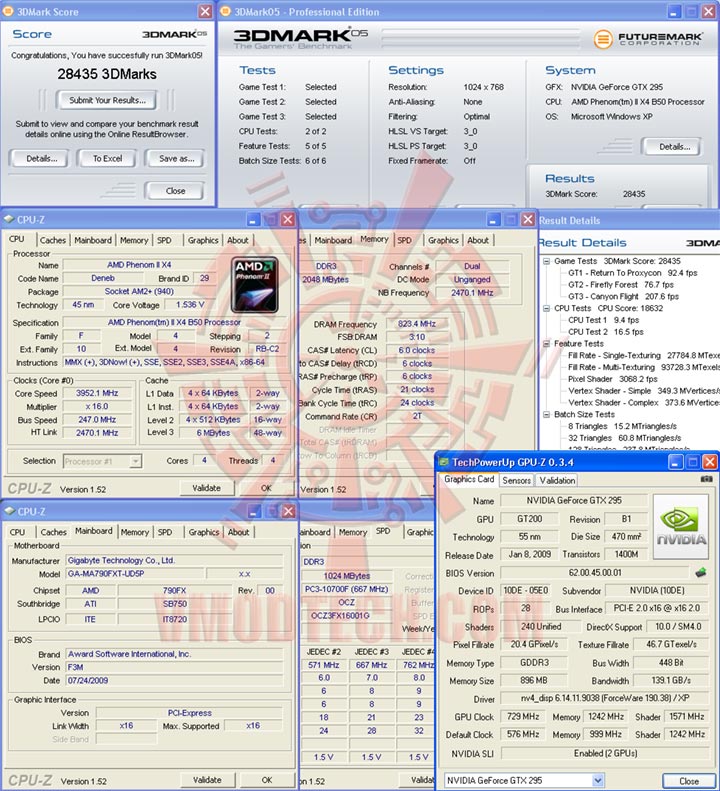Click the BIOS save chip icon in GPU-Z
This screenshot has height=791, width=720.
pos(700,573)
